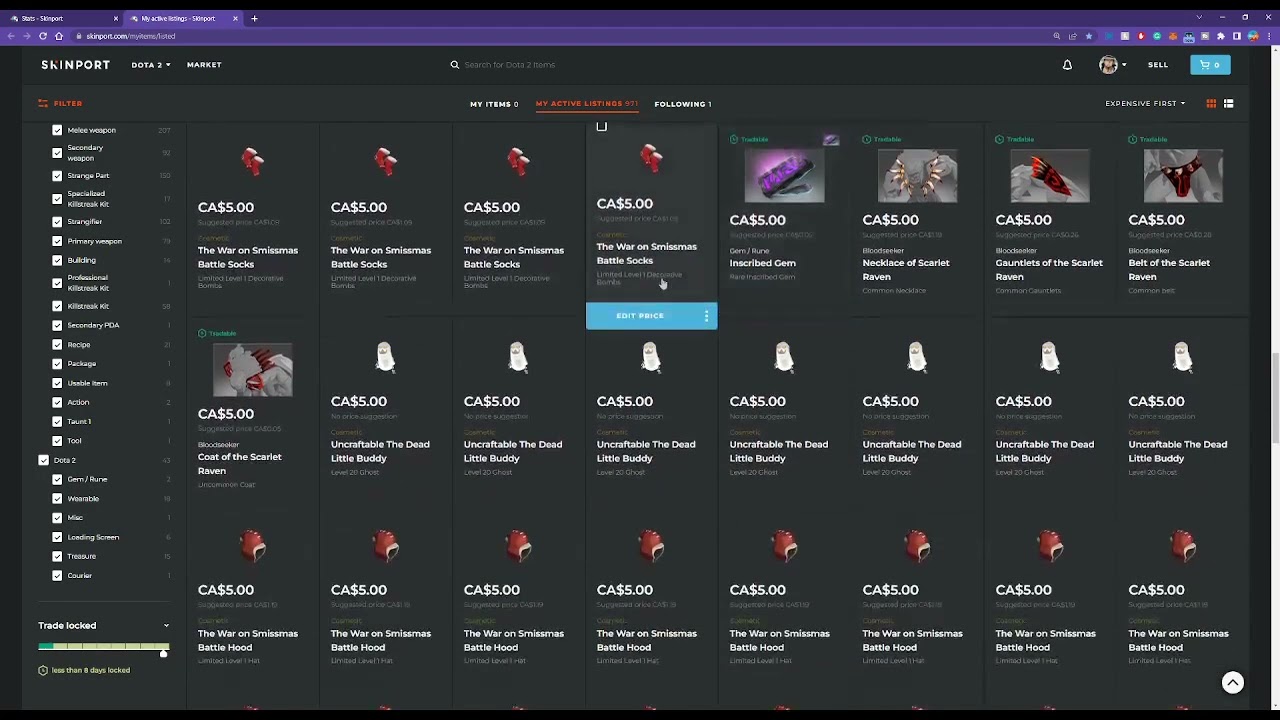This screenshot has height=720, width=1280.
Task: Close the Stats - Skinport tab
Action: pyautogui.click(x=116, y=18)
